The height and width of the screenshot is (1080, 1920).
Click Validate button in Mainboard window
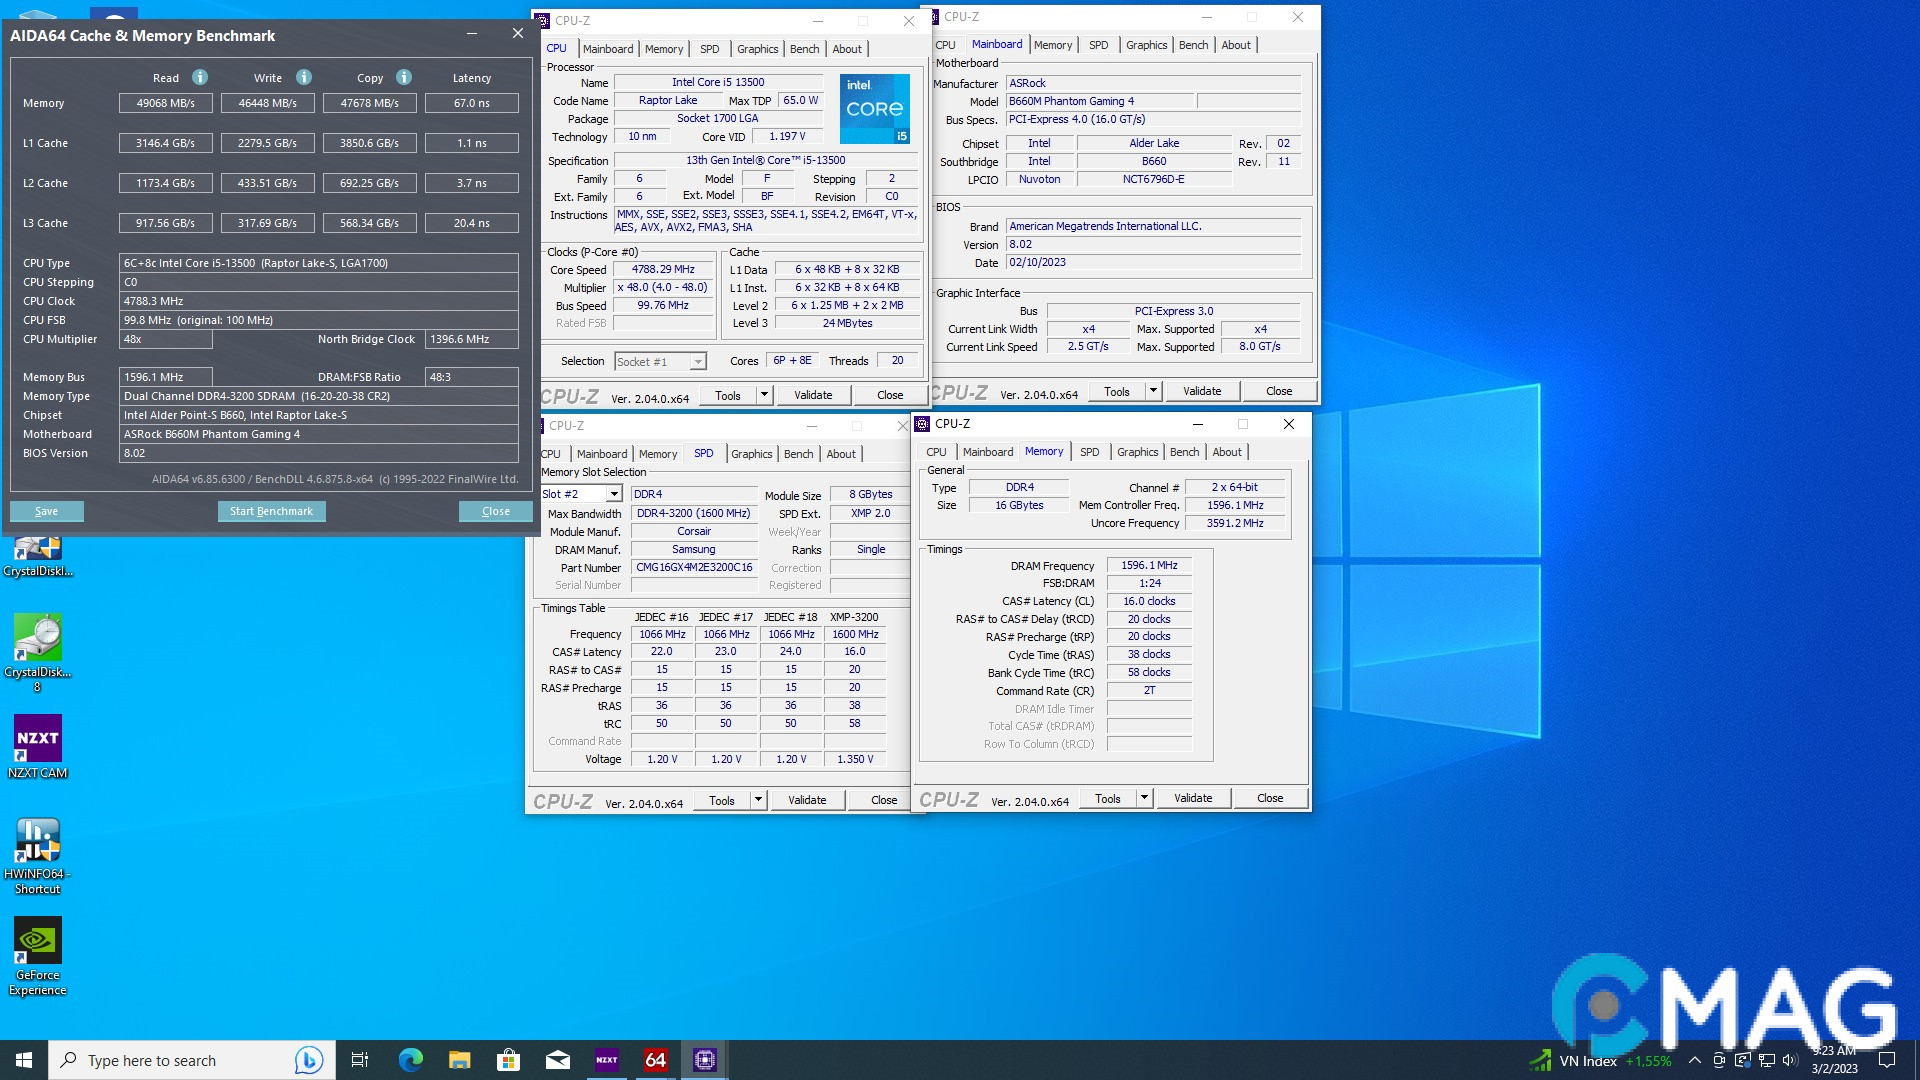click(1201, 391)
